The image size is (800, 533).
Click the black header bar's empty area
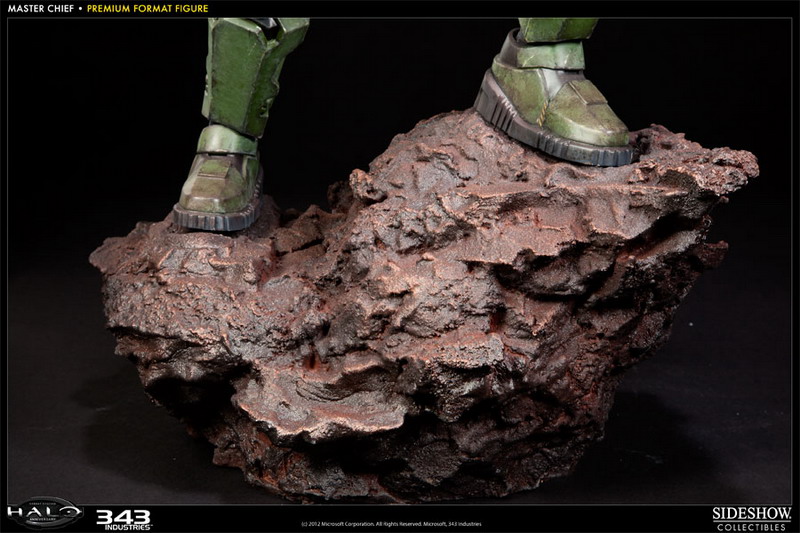[500, 8]
